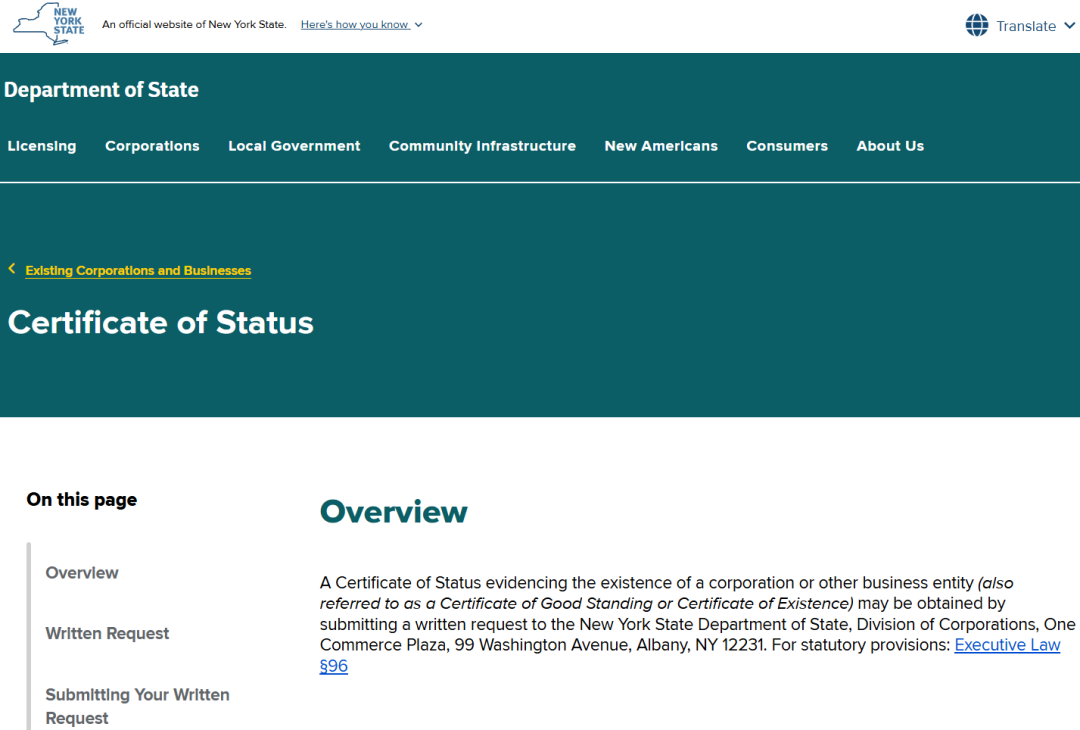Screen dimensions: 1080x730
Task: Open the New Americans menu
Action: click(661, 146)
